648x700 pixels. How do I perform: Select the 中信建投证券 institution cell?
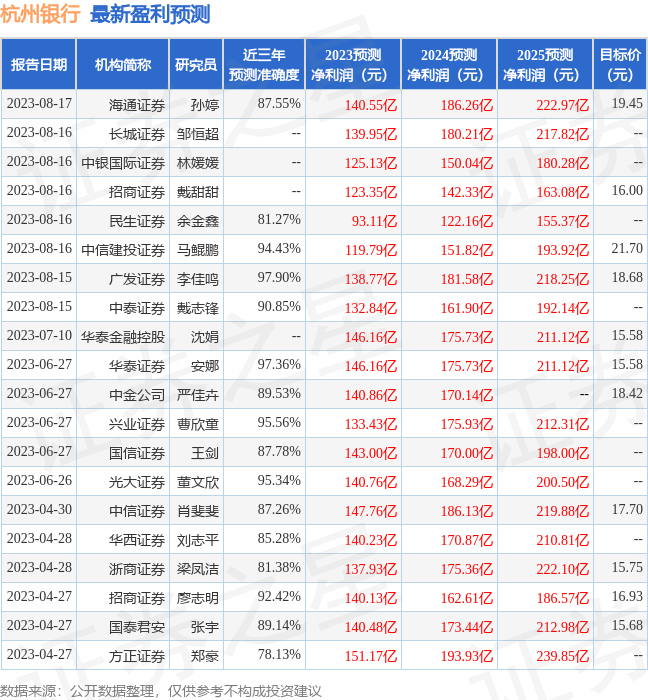point(123,250)
